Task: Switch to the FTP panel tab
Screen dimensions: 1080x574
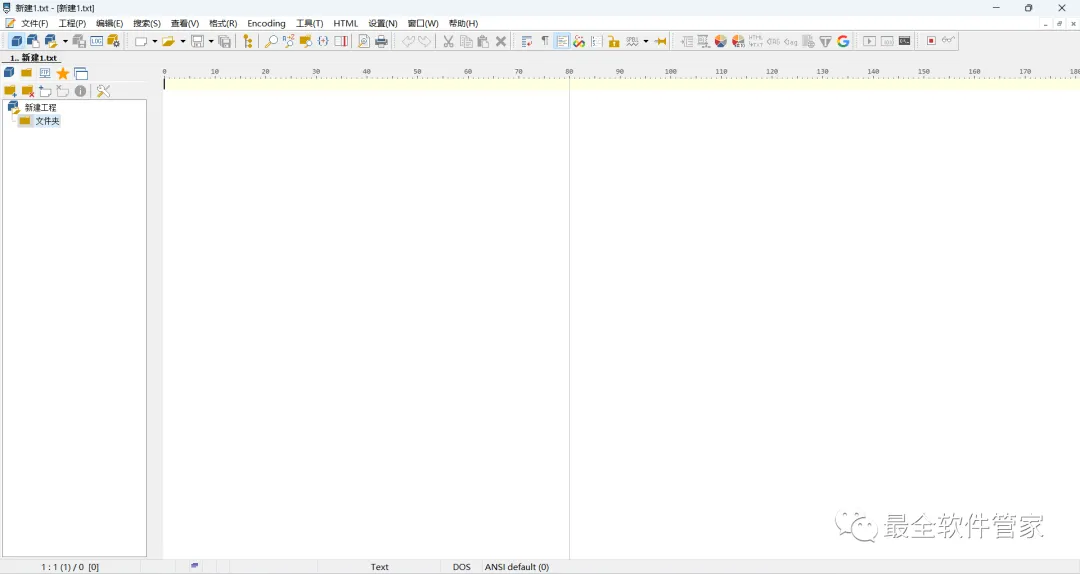Action: [45, 73]
